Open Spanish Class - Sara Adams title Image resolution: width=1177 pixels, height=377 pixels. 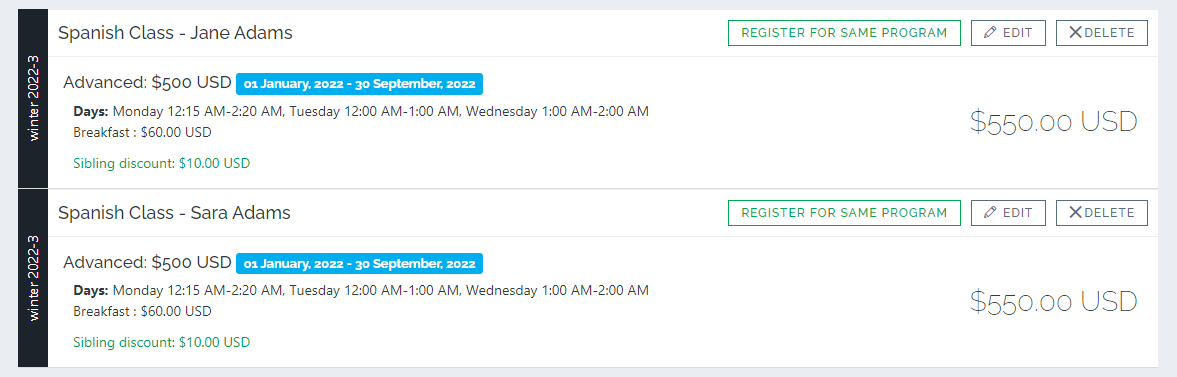pos(174,213)
